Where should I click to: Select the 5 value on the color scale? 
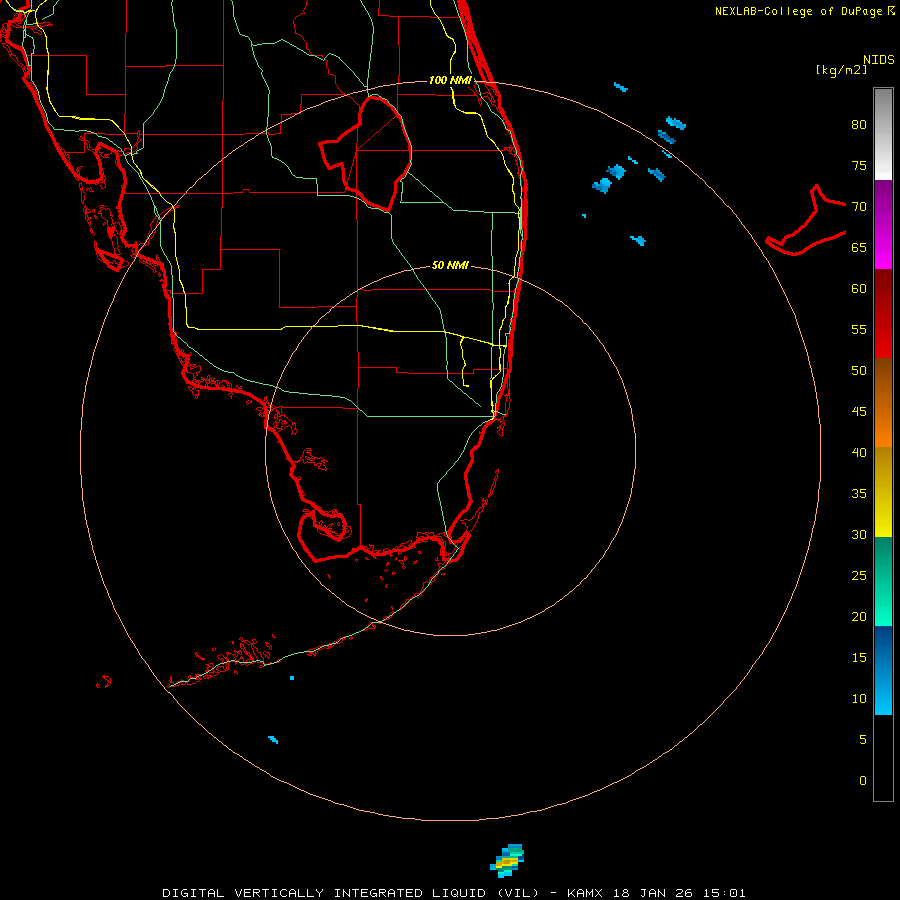[863, 740]
